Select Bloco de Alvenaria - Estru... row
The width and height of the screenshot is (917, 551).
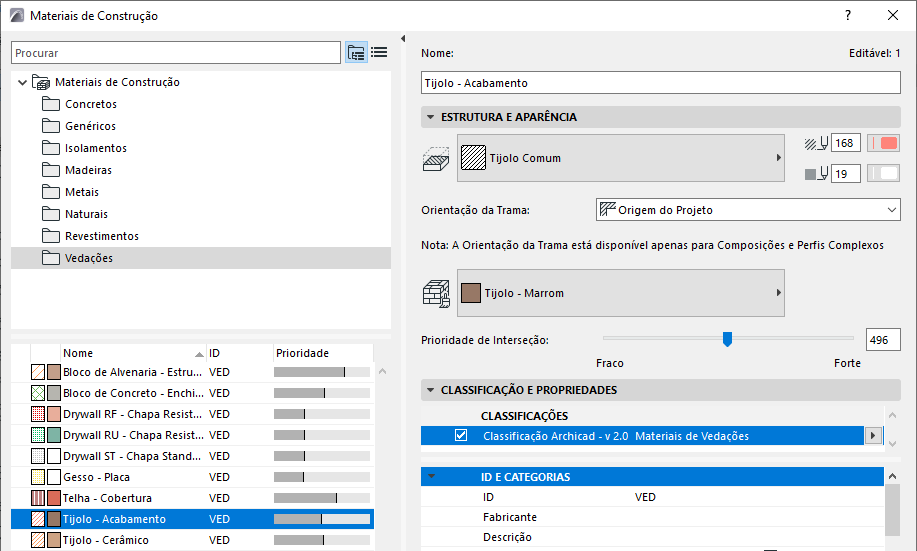pyautogui.click(x=192, y=372)
